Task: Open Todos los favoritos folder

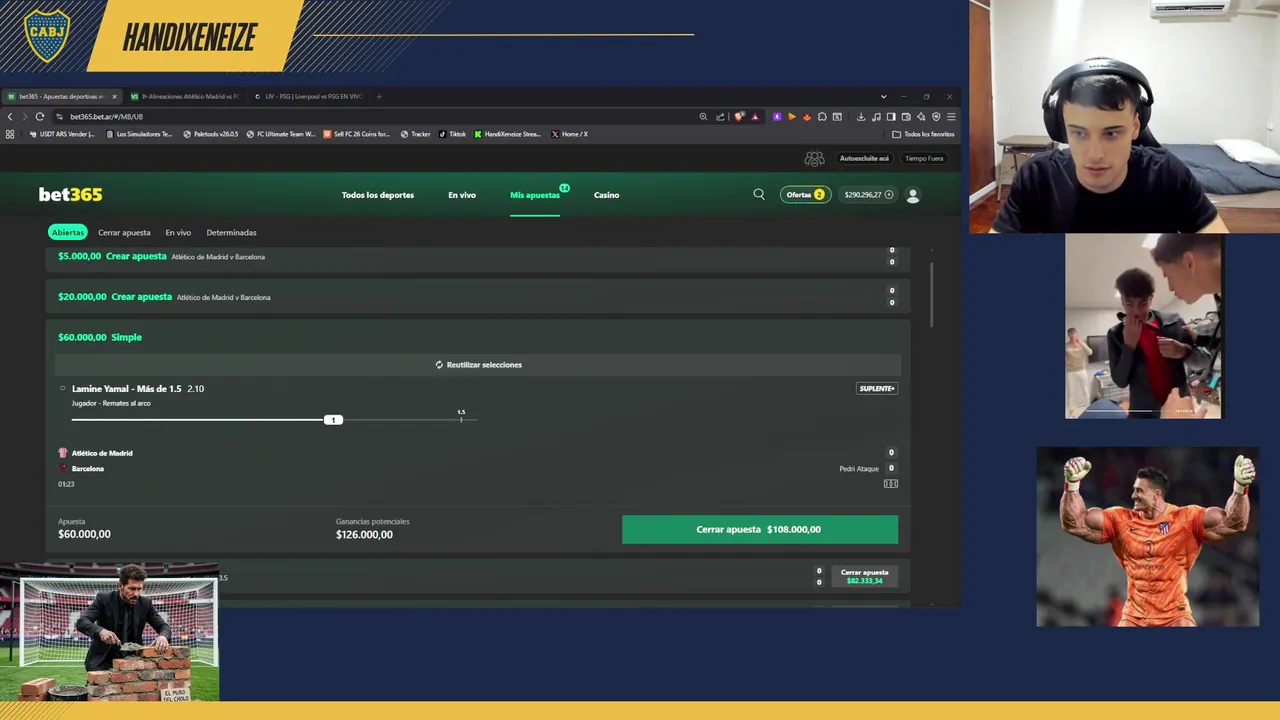Action: click(x=923, y=134)
